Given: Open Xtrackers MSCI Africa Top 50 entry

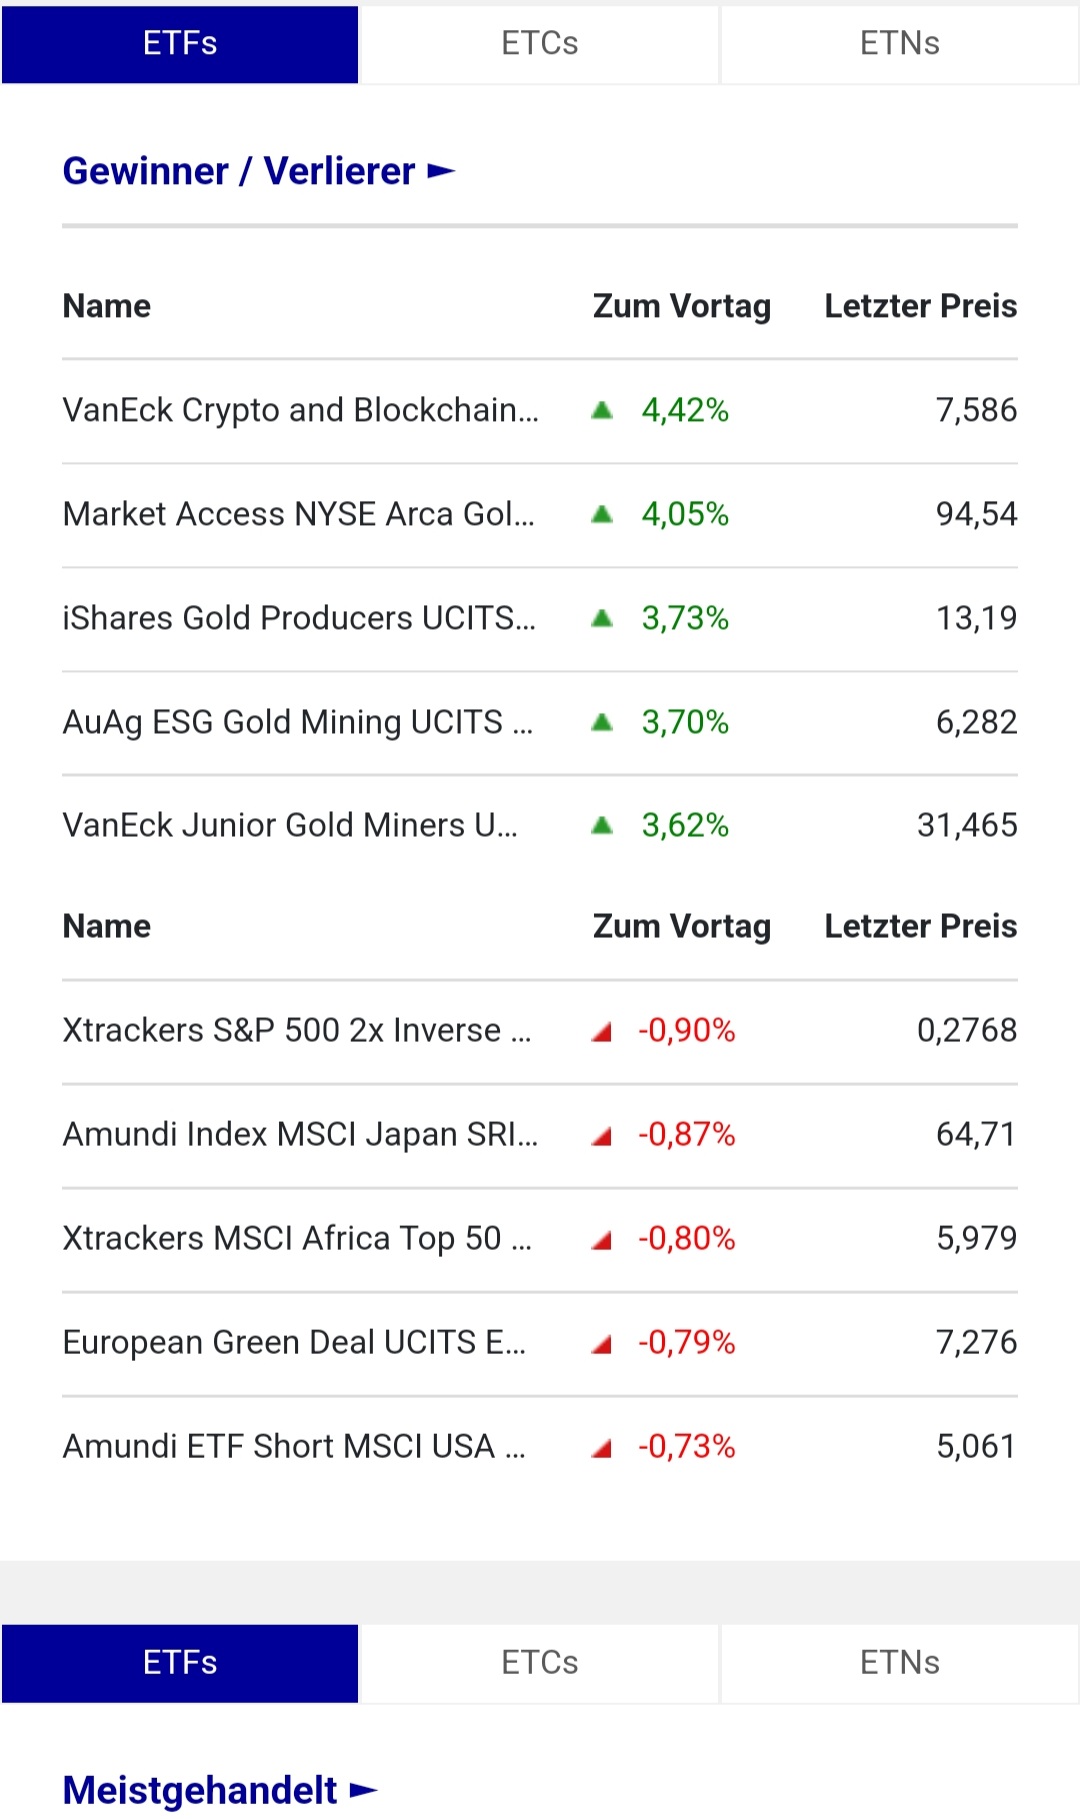Looking at the screenshot, I should [296, 1238].
